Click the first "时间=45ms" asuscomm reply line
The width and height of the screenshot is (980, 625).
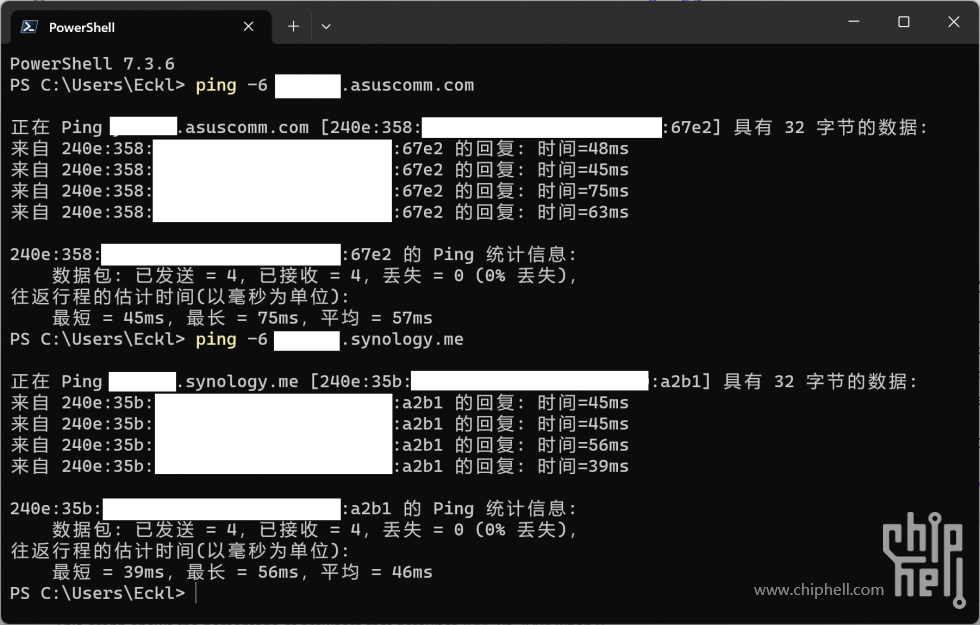320,170
